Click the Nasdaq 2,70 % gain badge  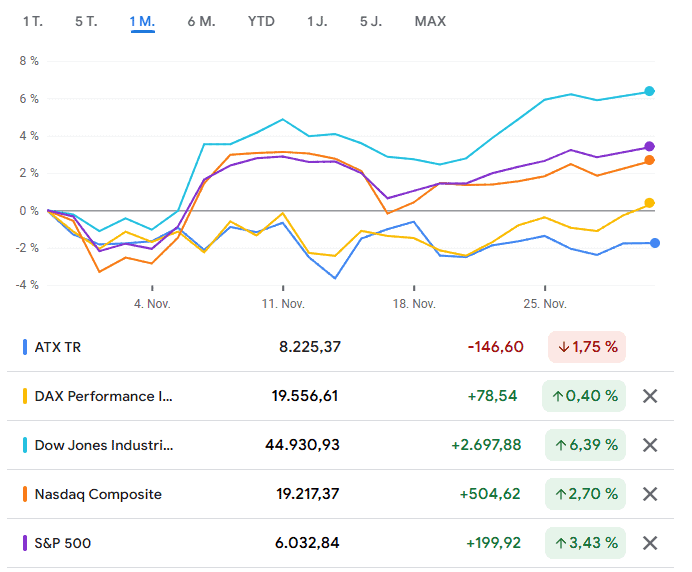pos(586,494)
